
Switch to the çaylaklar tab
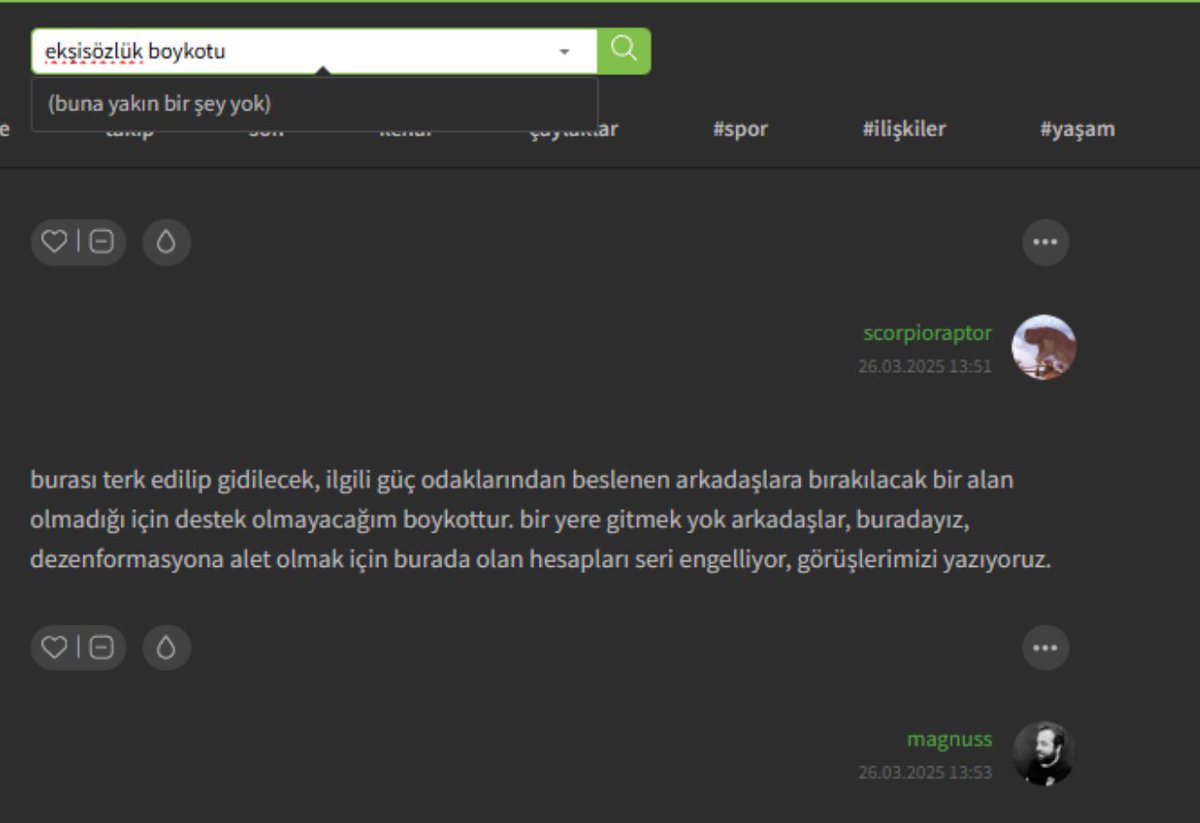point(573,130)
